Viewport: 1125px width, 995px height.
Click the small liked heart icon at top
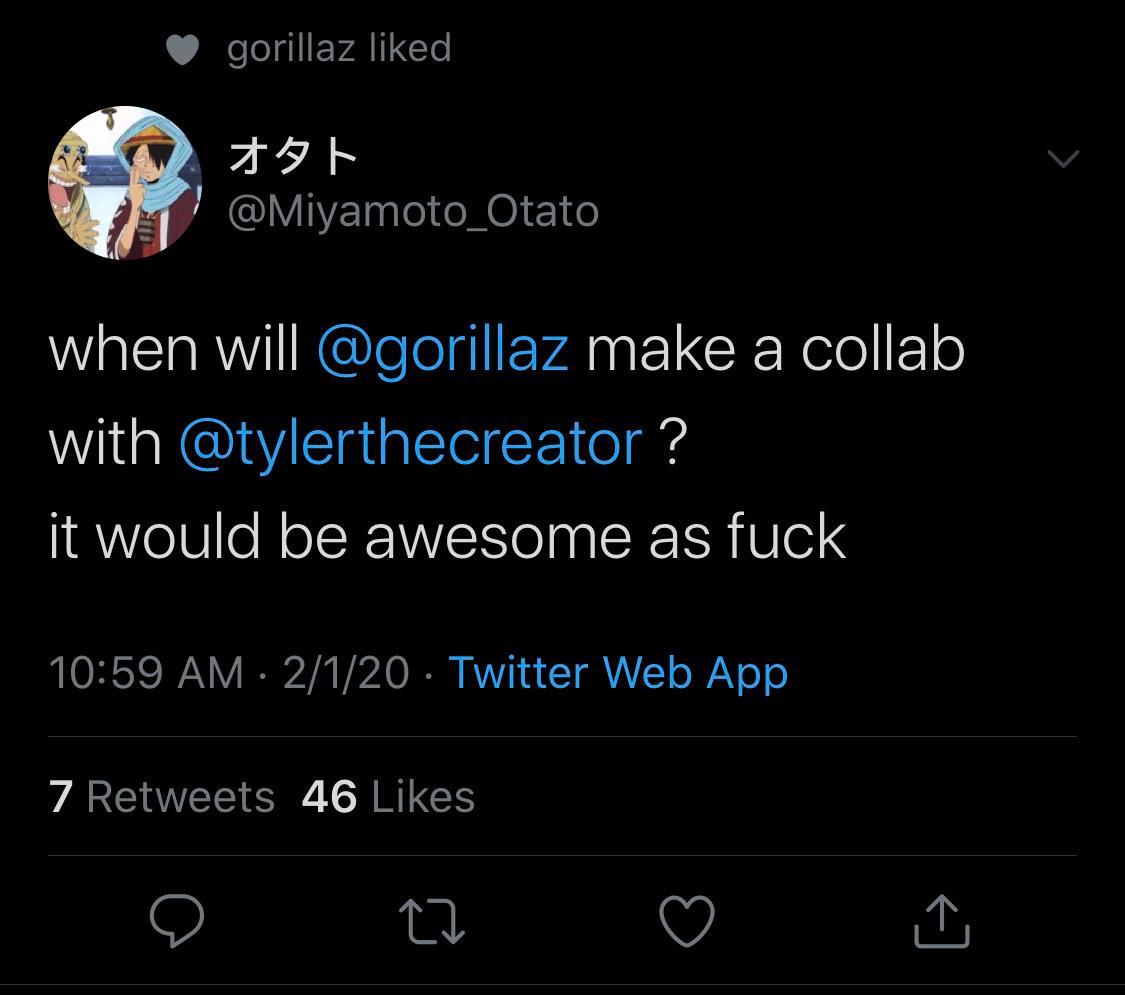pyautogui.click(x=183, y=47)
